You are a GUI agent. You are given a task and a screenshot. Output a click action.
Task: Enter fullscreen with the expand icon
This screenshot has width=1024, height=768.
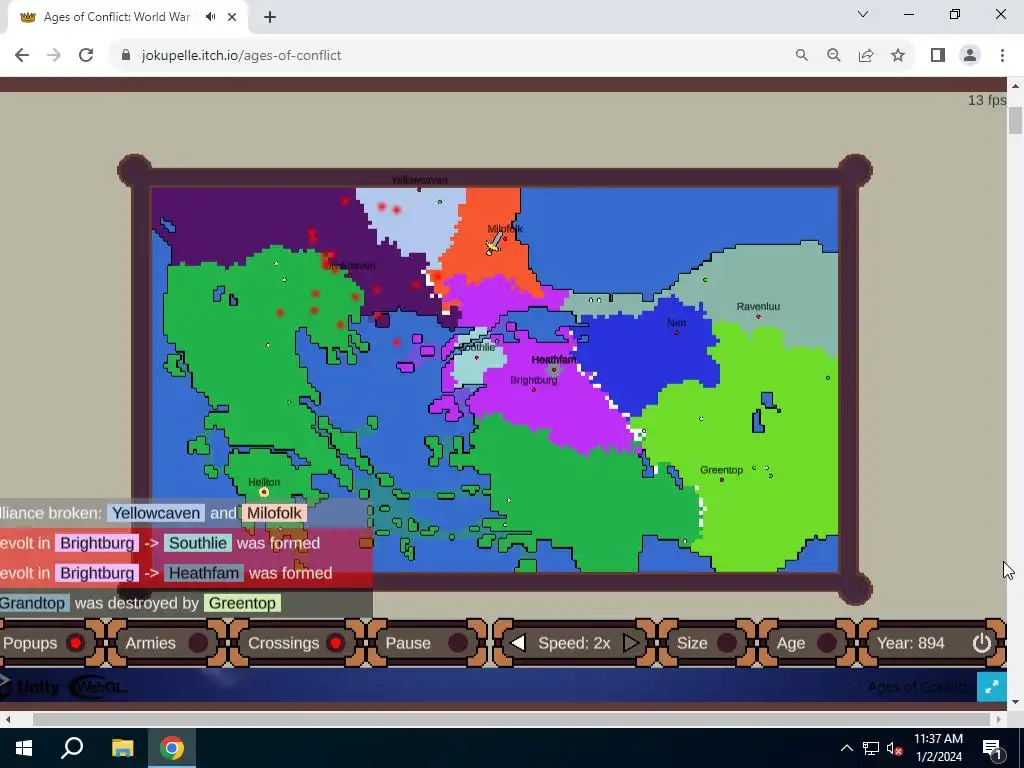point(991,686)
